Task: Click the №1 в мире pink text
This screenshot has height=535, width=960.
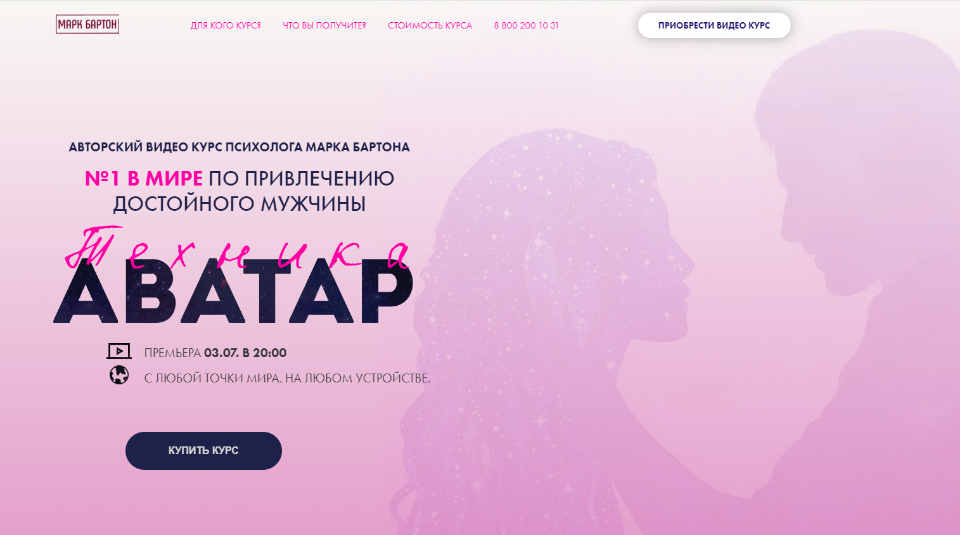Action: pos(143,178)
